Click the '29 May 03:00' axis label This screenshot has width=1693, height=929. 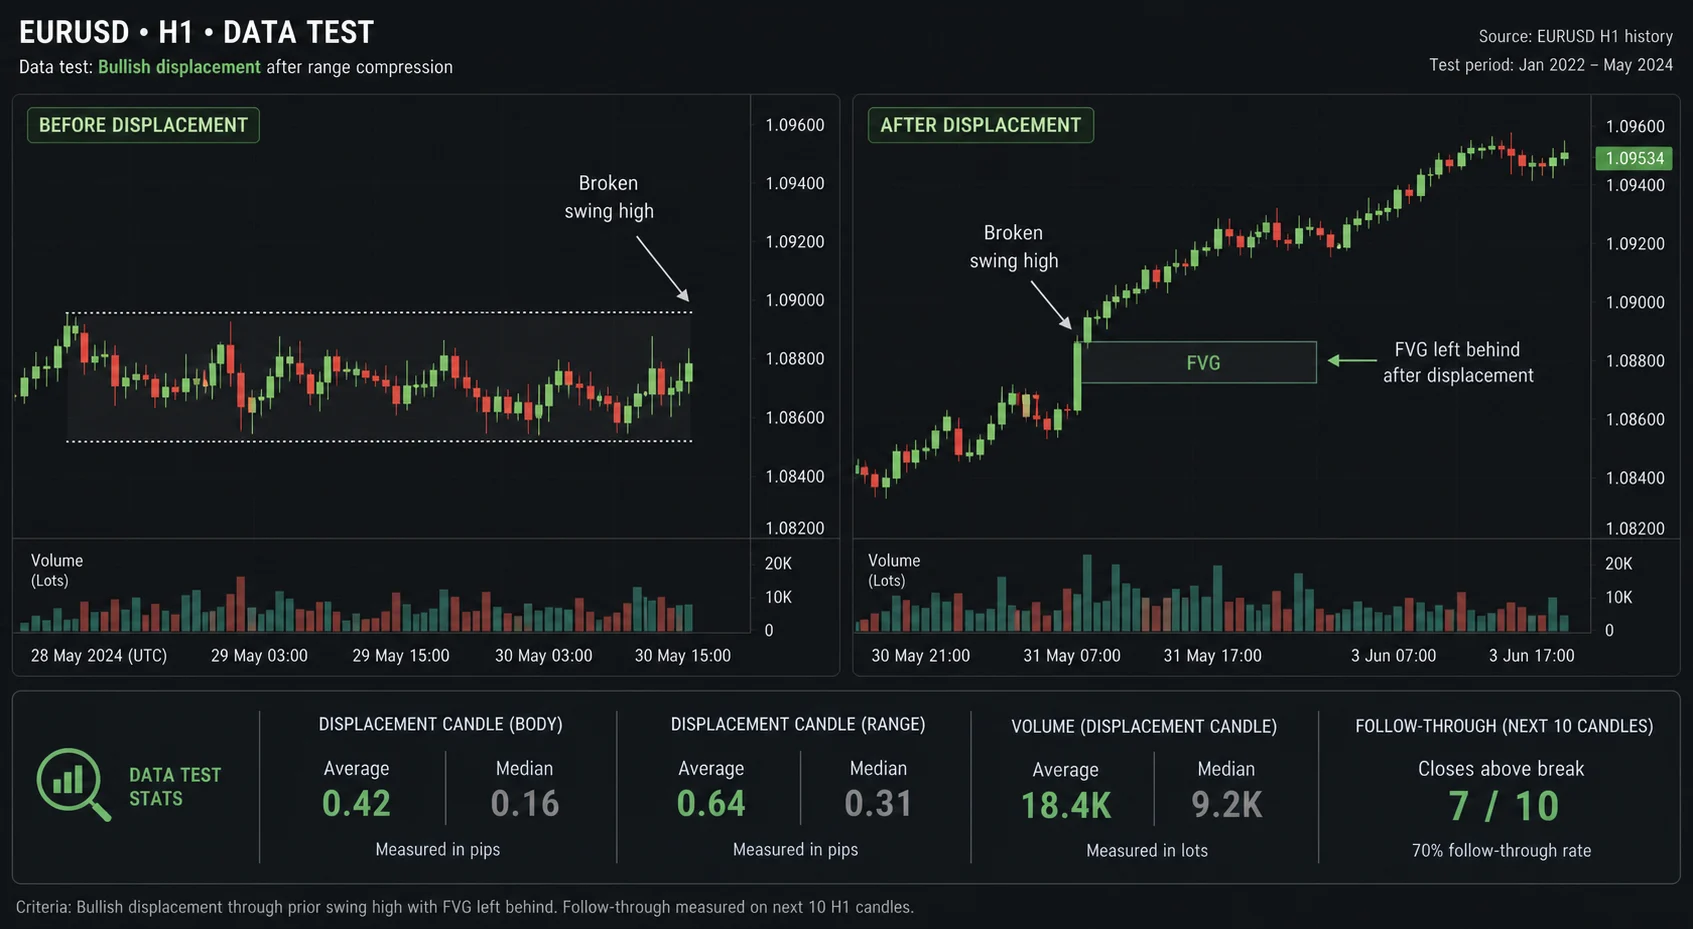[x=259, y=656]
